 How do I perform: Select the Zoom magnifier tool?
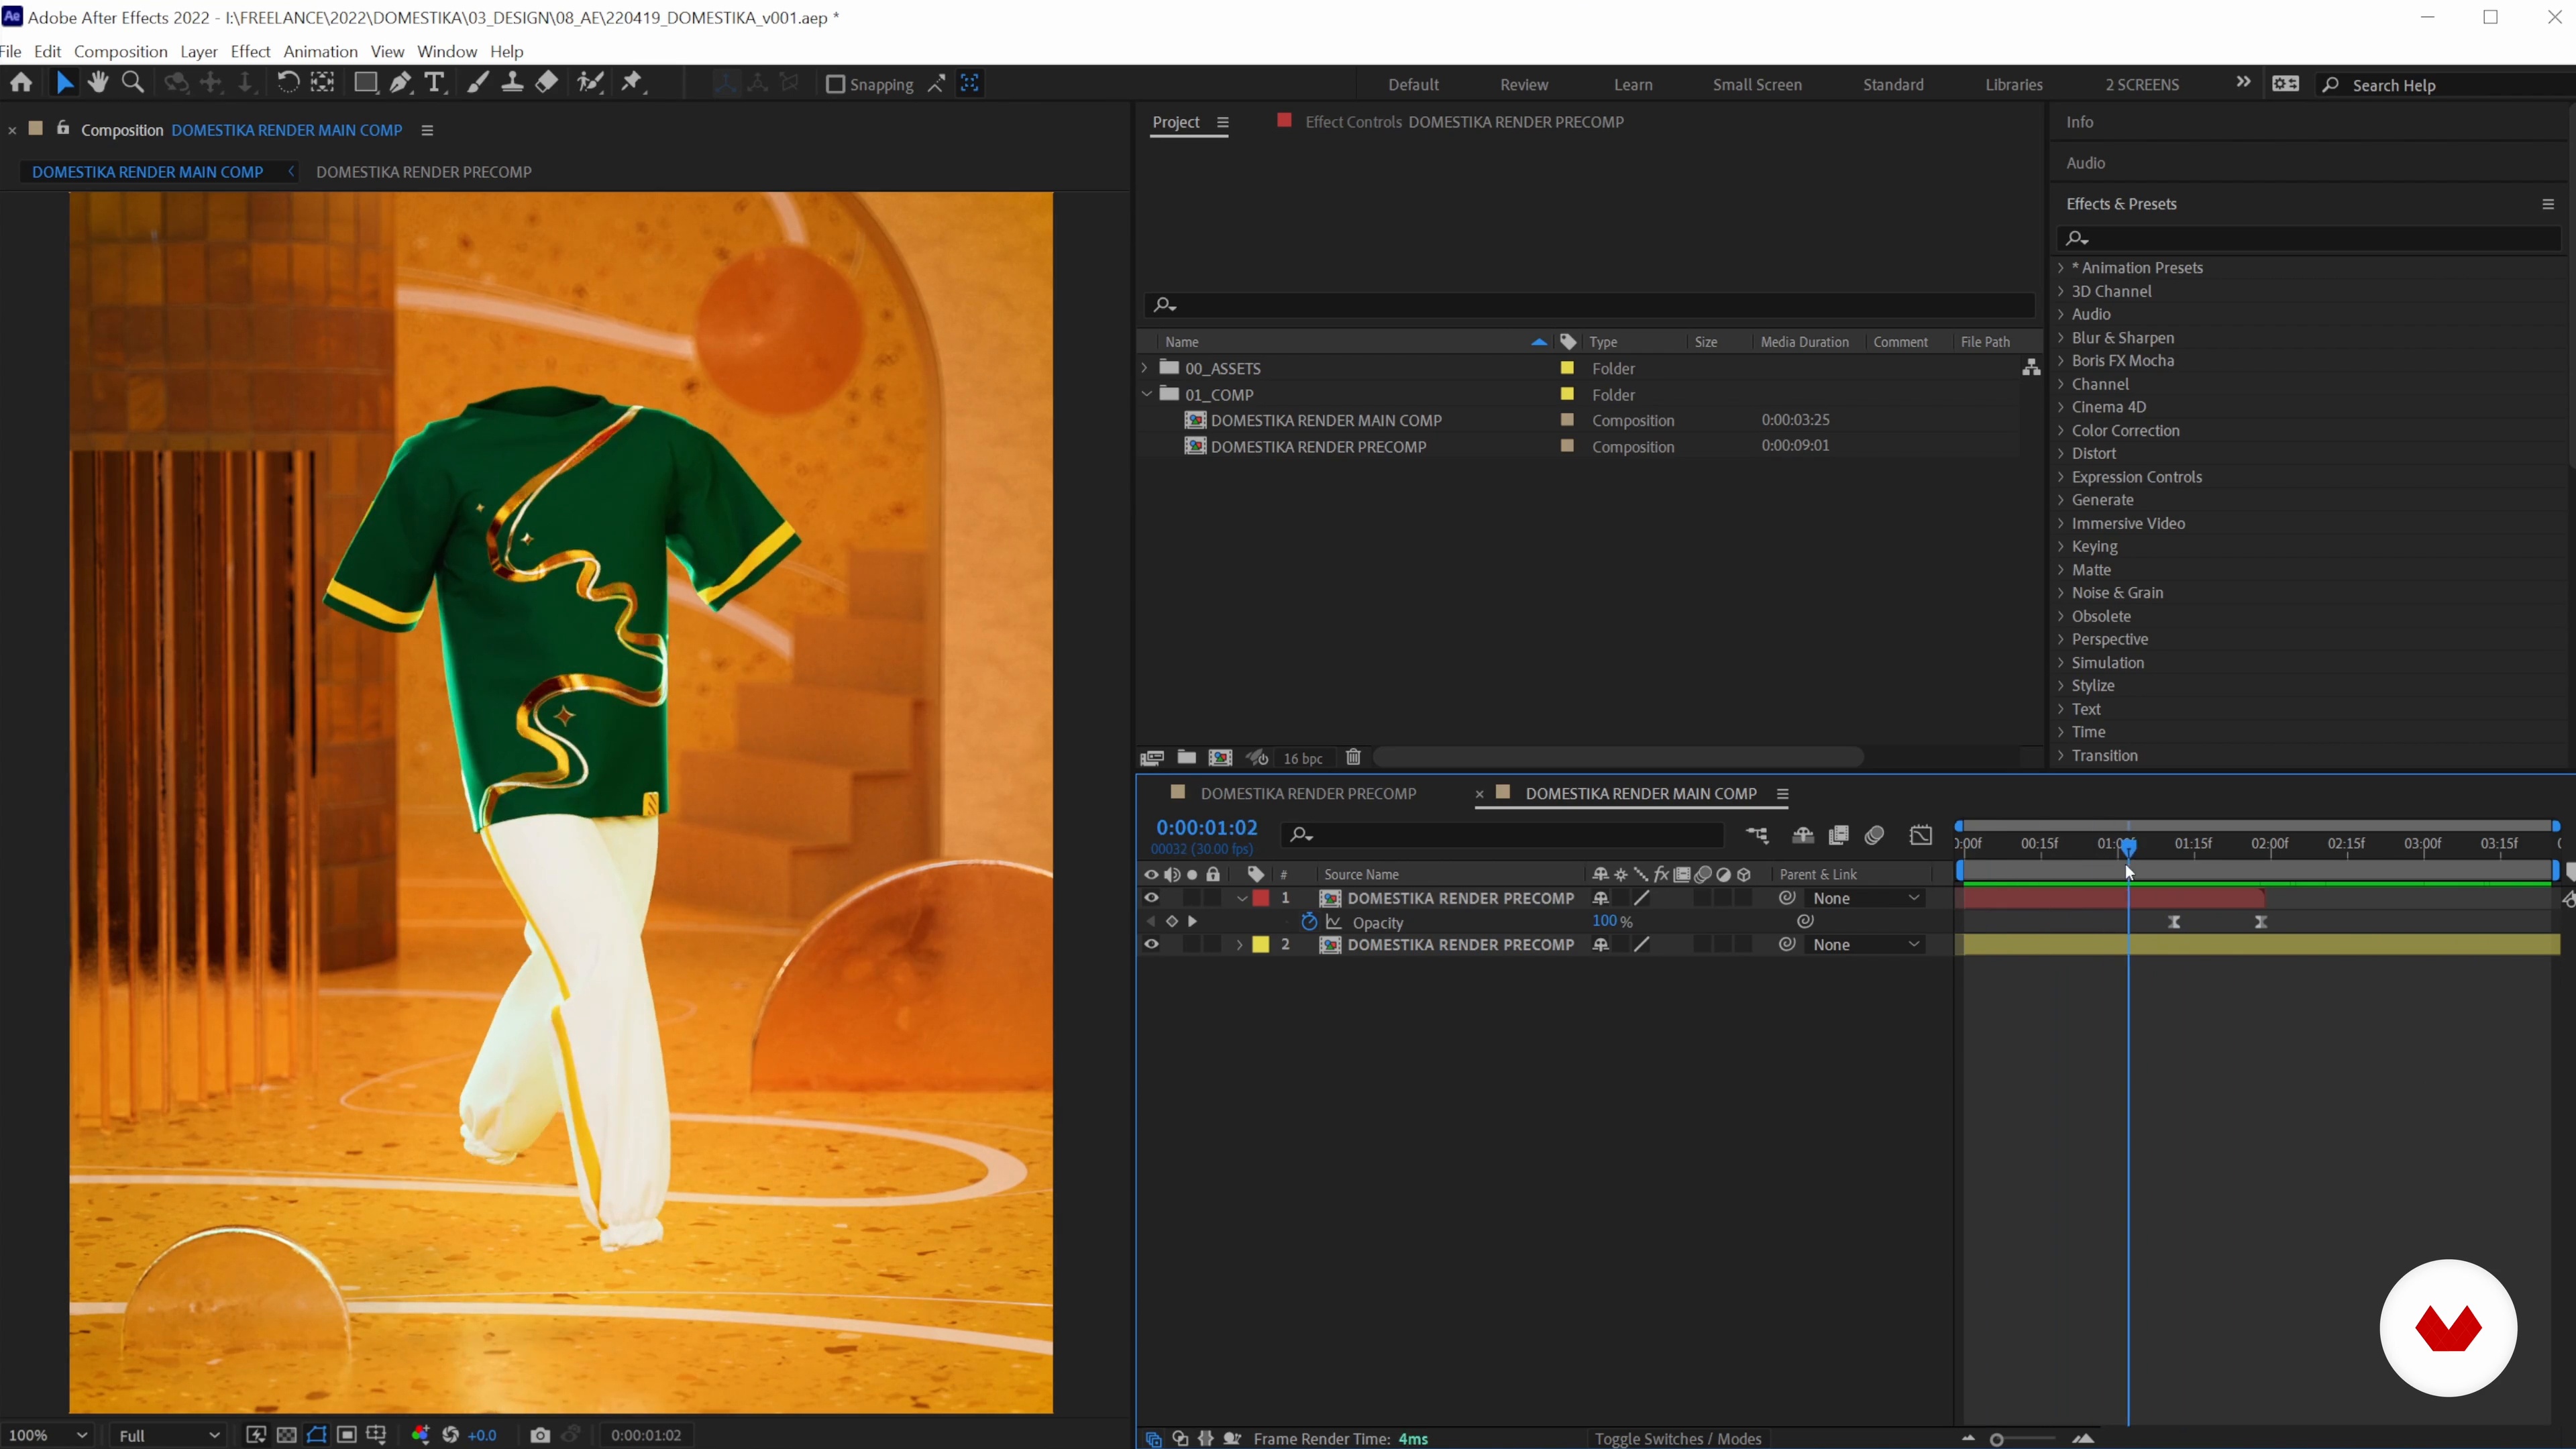(x=132, y=83)
